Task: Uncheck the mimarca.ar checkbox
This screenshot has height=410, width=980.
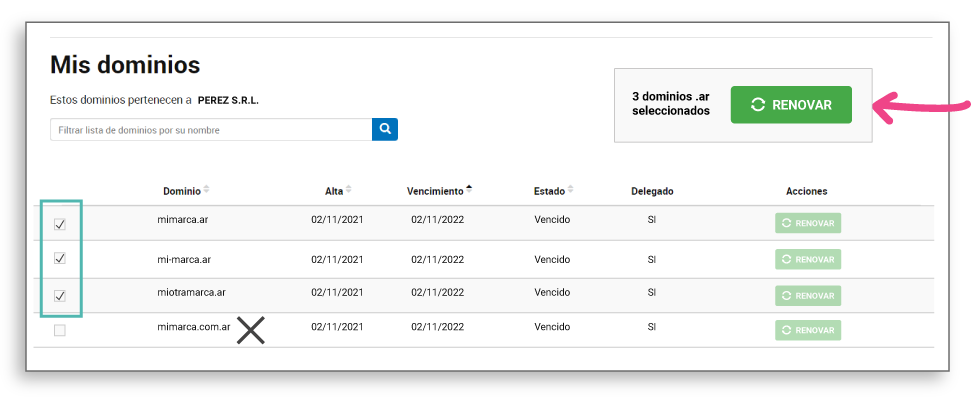Action: point(60,224)
